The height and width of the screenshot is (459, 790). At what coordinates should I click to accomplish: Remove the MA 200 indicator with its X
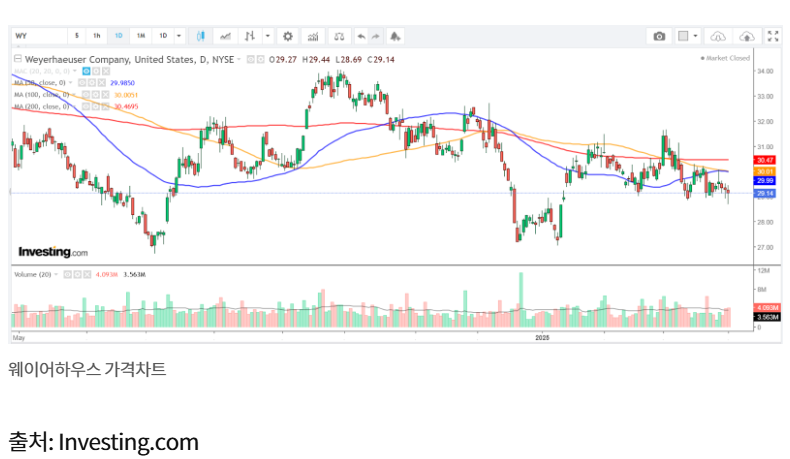tap(105, 106)
